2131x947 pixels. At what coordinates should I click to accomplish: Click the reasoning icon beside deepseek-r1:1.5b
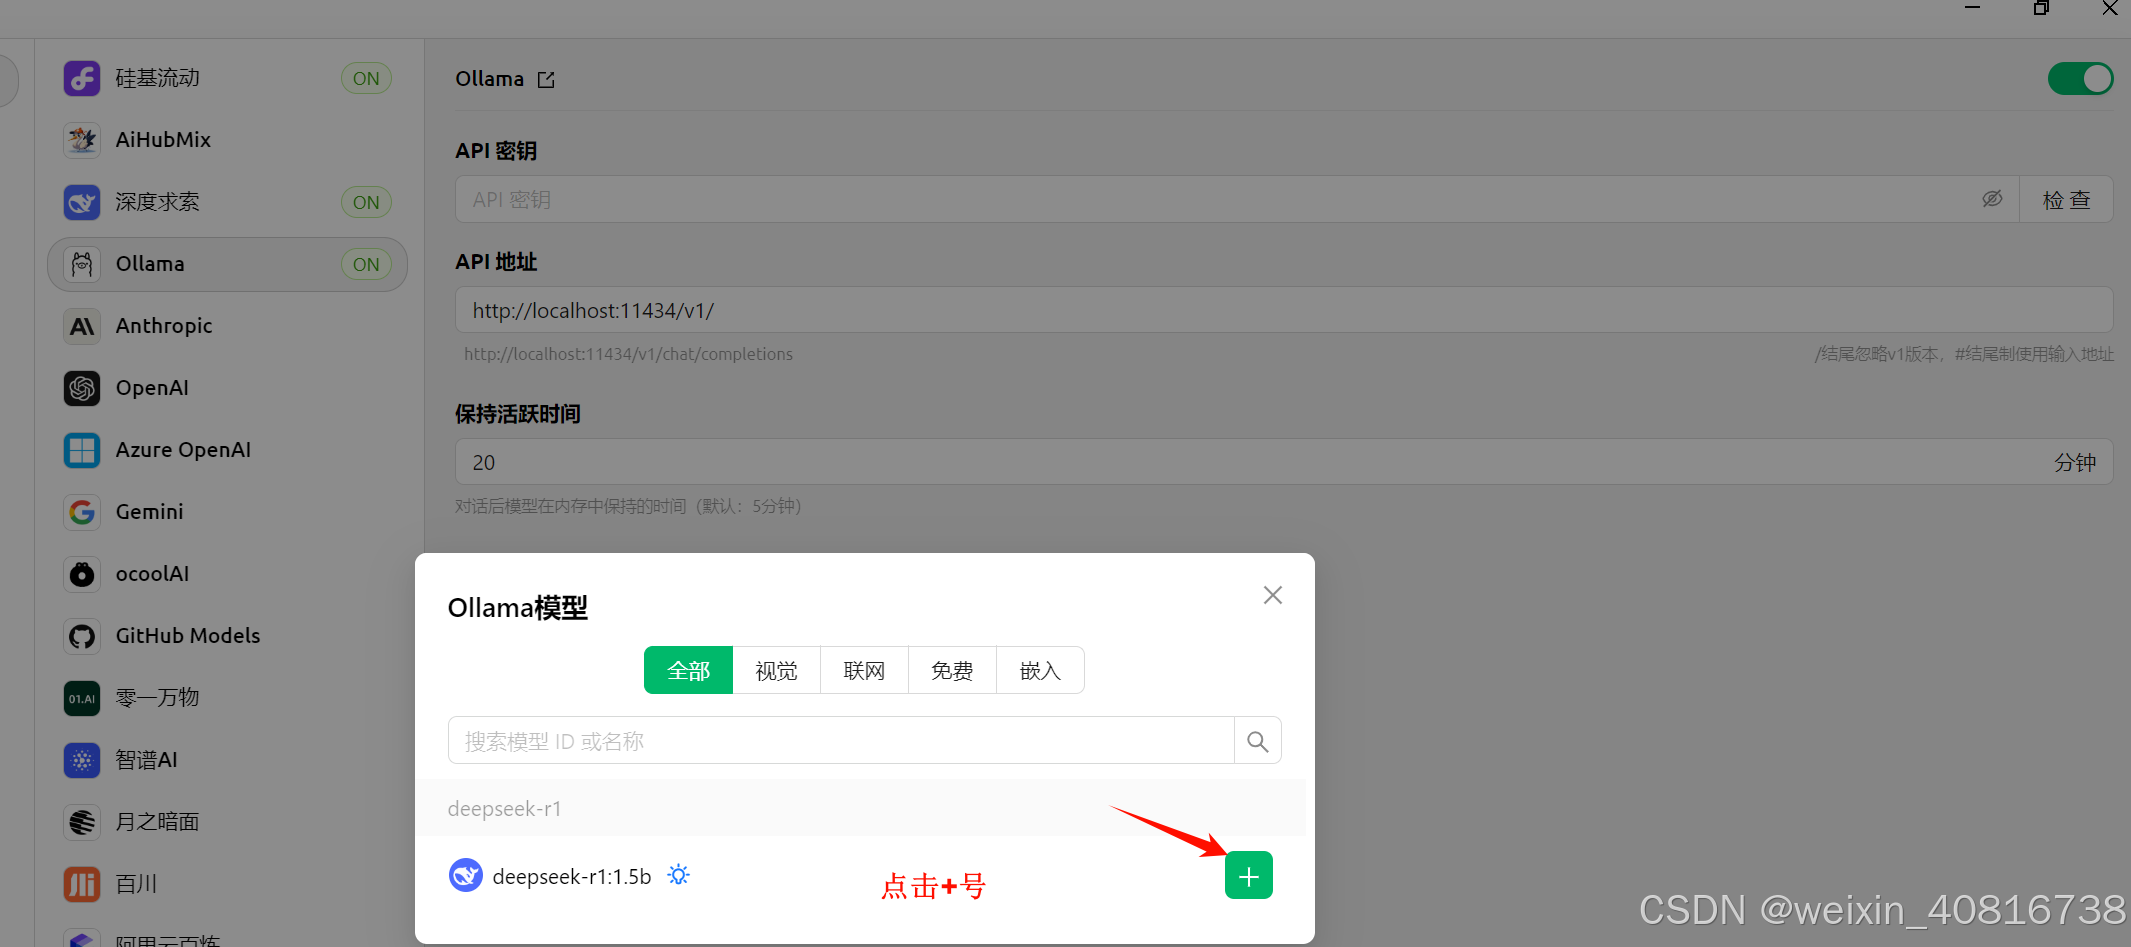tap(679, 876)
